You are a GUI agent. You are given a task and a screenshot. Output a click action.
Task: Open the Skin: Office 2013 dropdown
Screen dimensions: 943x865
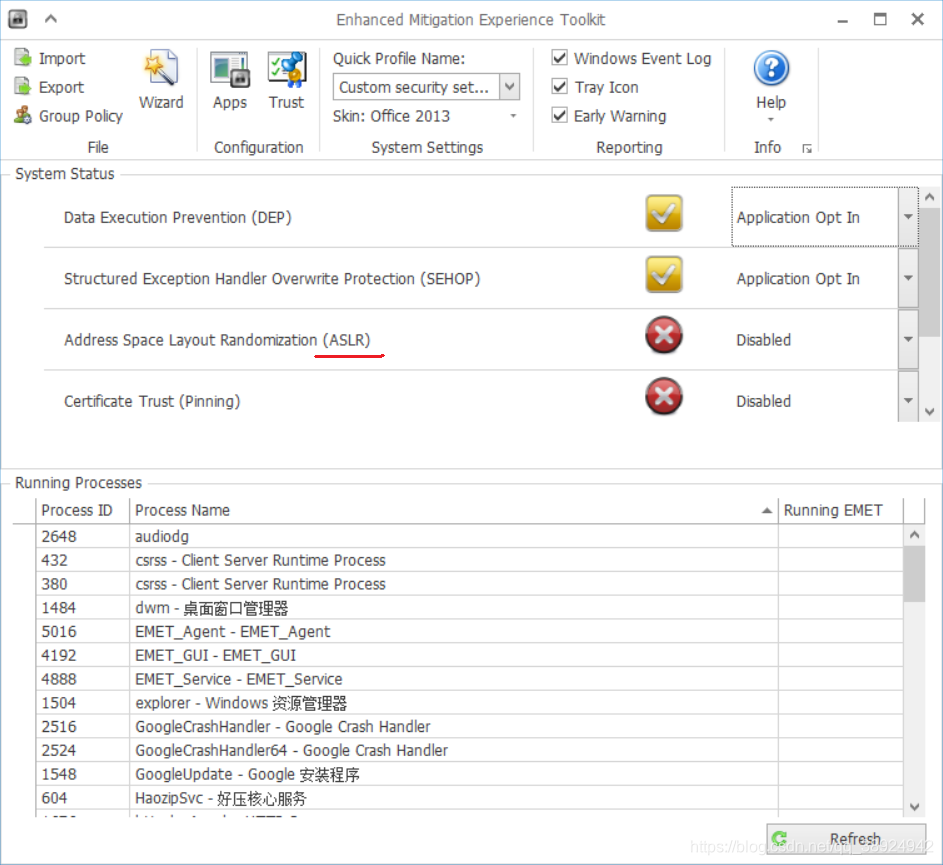(x=513, y=115)
